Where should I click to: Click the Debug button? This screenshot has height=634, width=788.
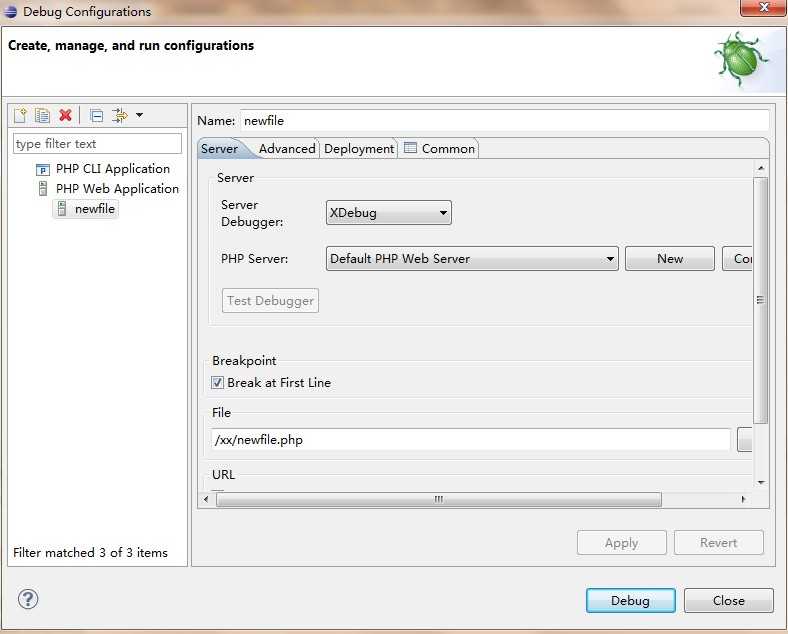pyautogui.click(x=630, y=600)
